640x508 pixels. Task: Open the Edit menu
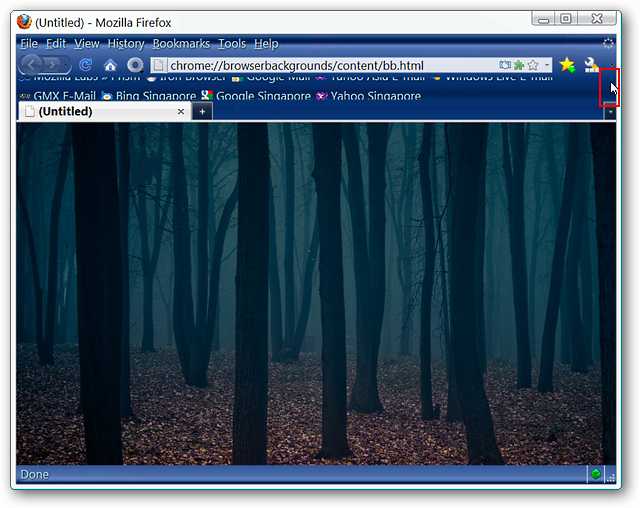click(x=56, y=44)
